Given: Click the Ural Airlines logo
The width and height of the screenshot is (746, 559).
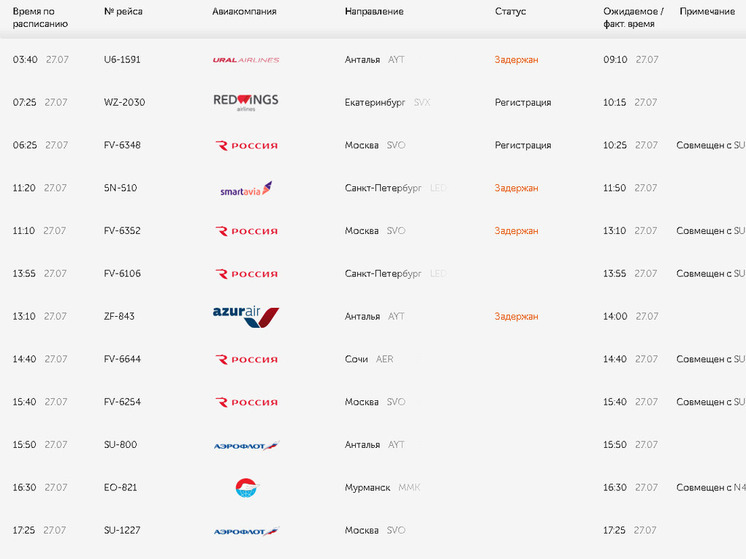Looking at the screenshot, I should (x=246, y=60).
